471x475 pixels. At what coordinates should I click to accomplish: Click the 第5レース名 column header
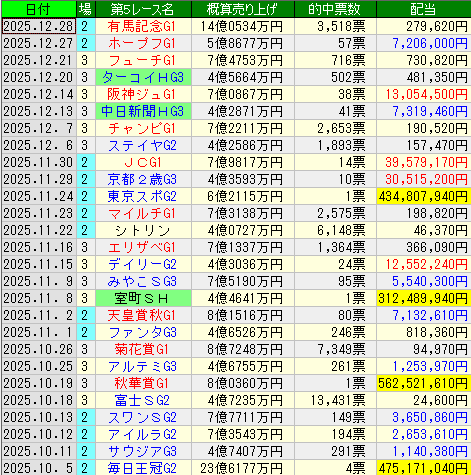coord(143,9)
